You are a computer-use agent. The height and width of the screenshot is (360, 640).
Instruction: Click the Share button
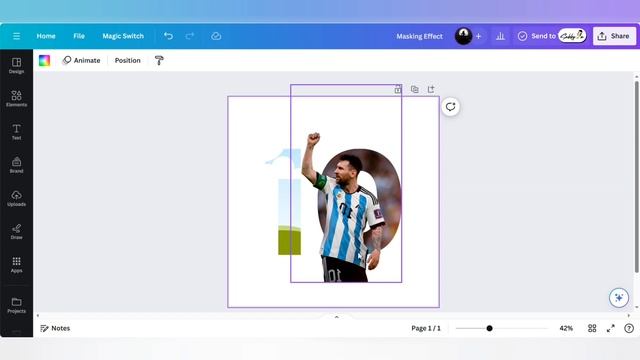pyautogui.click(x=614, y=36)
